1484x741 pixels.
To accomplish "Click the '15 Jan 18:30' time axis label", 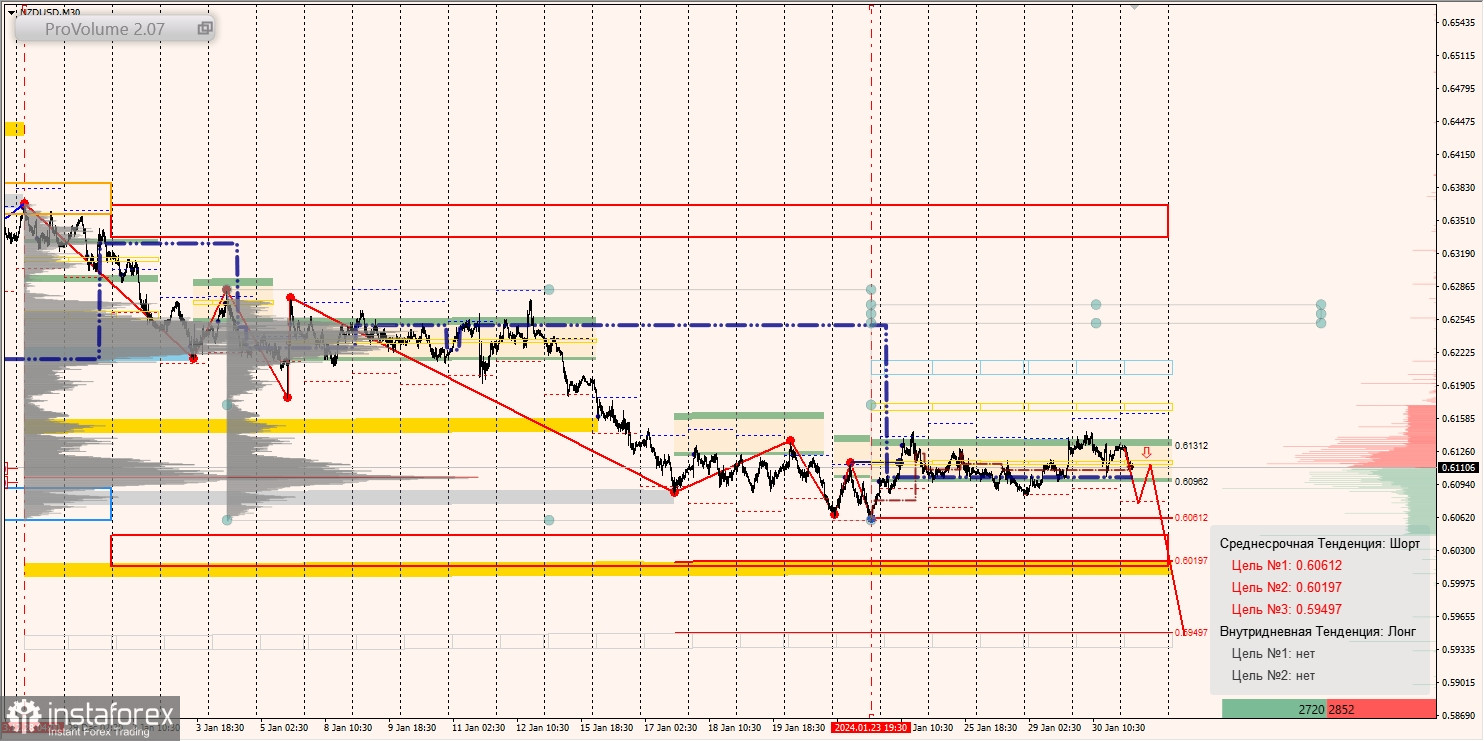I will coord(605,727).
